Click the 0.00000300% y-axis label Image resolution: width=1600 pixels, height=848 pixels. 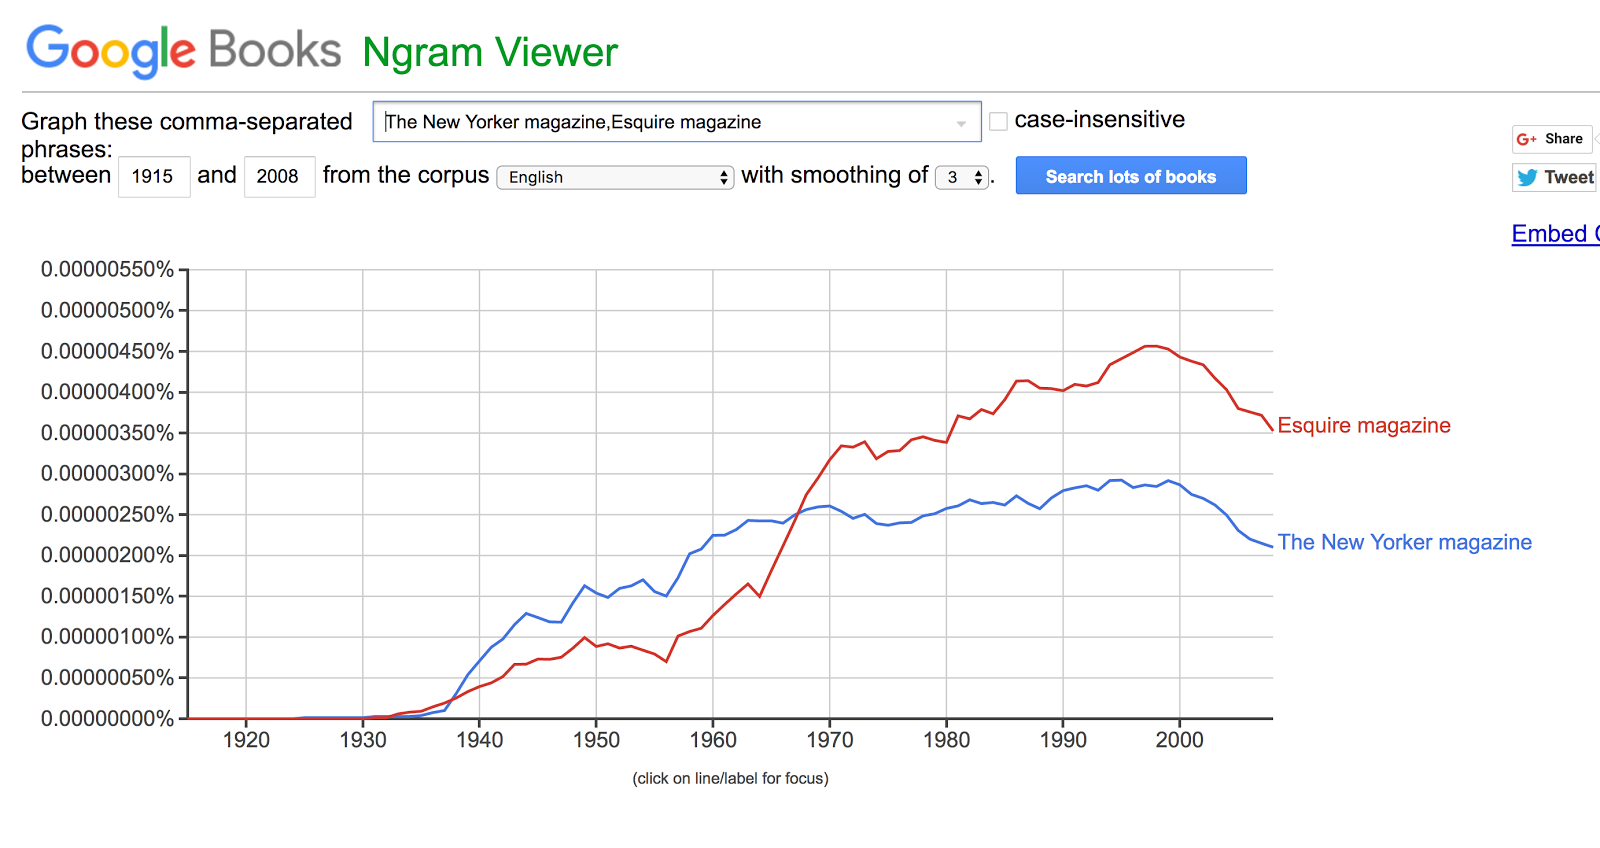tap(107, 473)
